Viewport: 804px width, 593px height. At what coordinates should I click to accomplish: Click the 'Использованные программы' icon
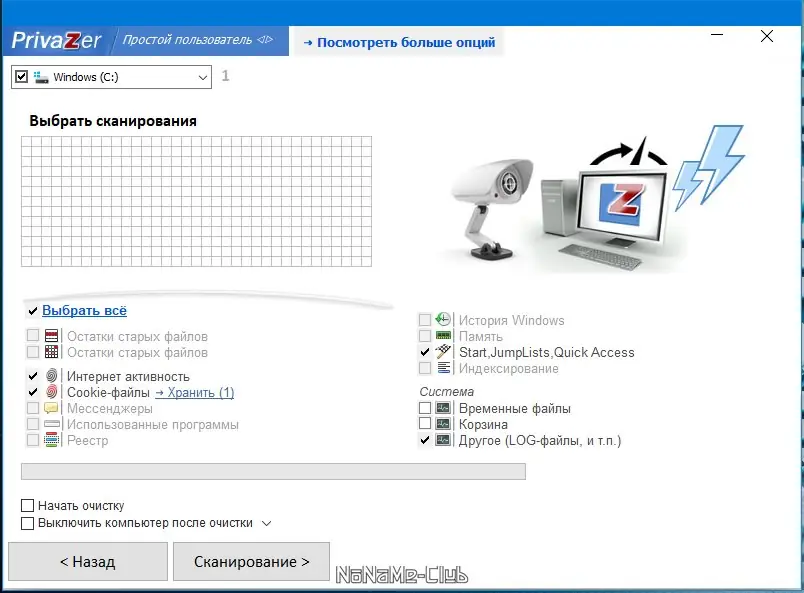tap(52, 424)
